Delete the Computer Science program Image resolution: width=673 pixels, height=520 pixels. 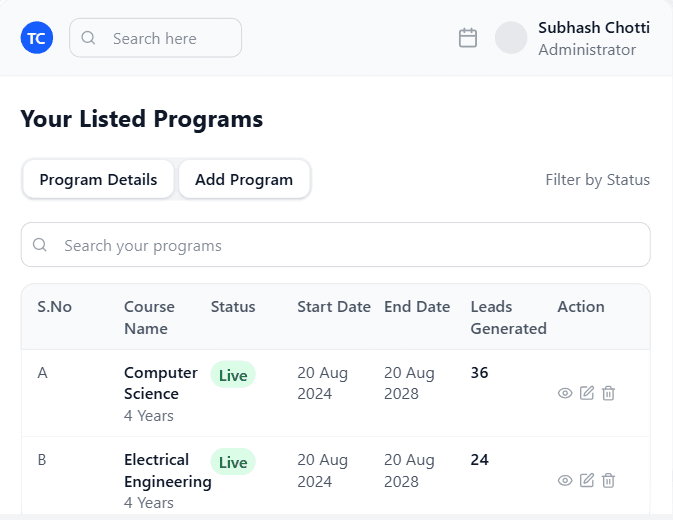pyautogui.click(x=608, y=393)
